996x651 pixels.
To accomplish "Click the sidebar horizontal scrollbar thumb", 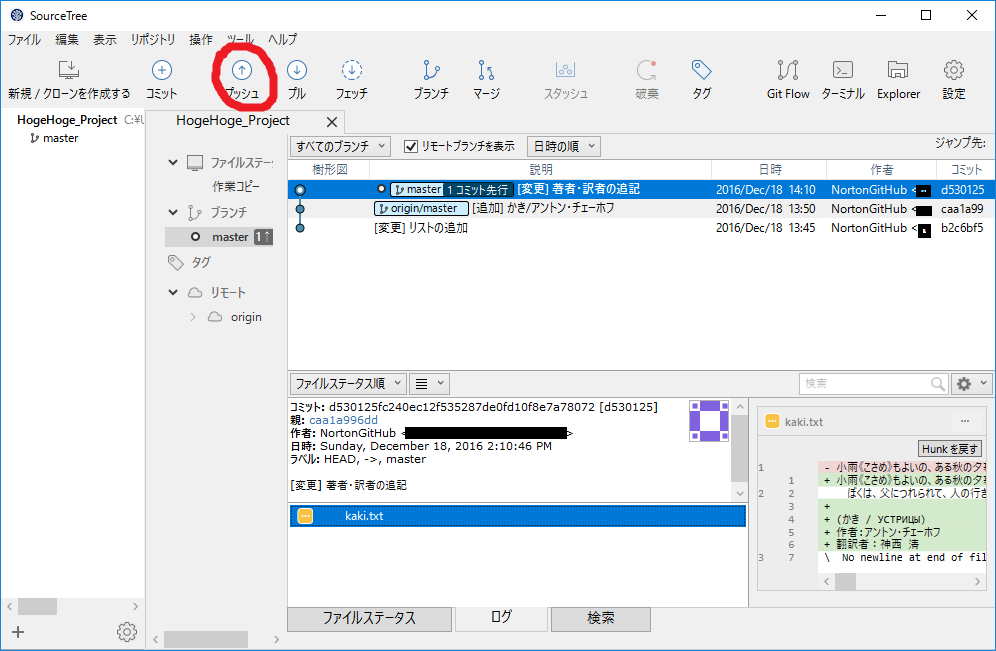I will pyautogui.click(x=206, y=639).
